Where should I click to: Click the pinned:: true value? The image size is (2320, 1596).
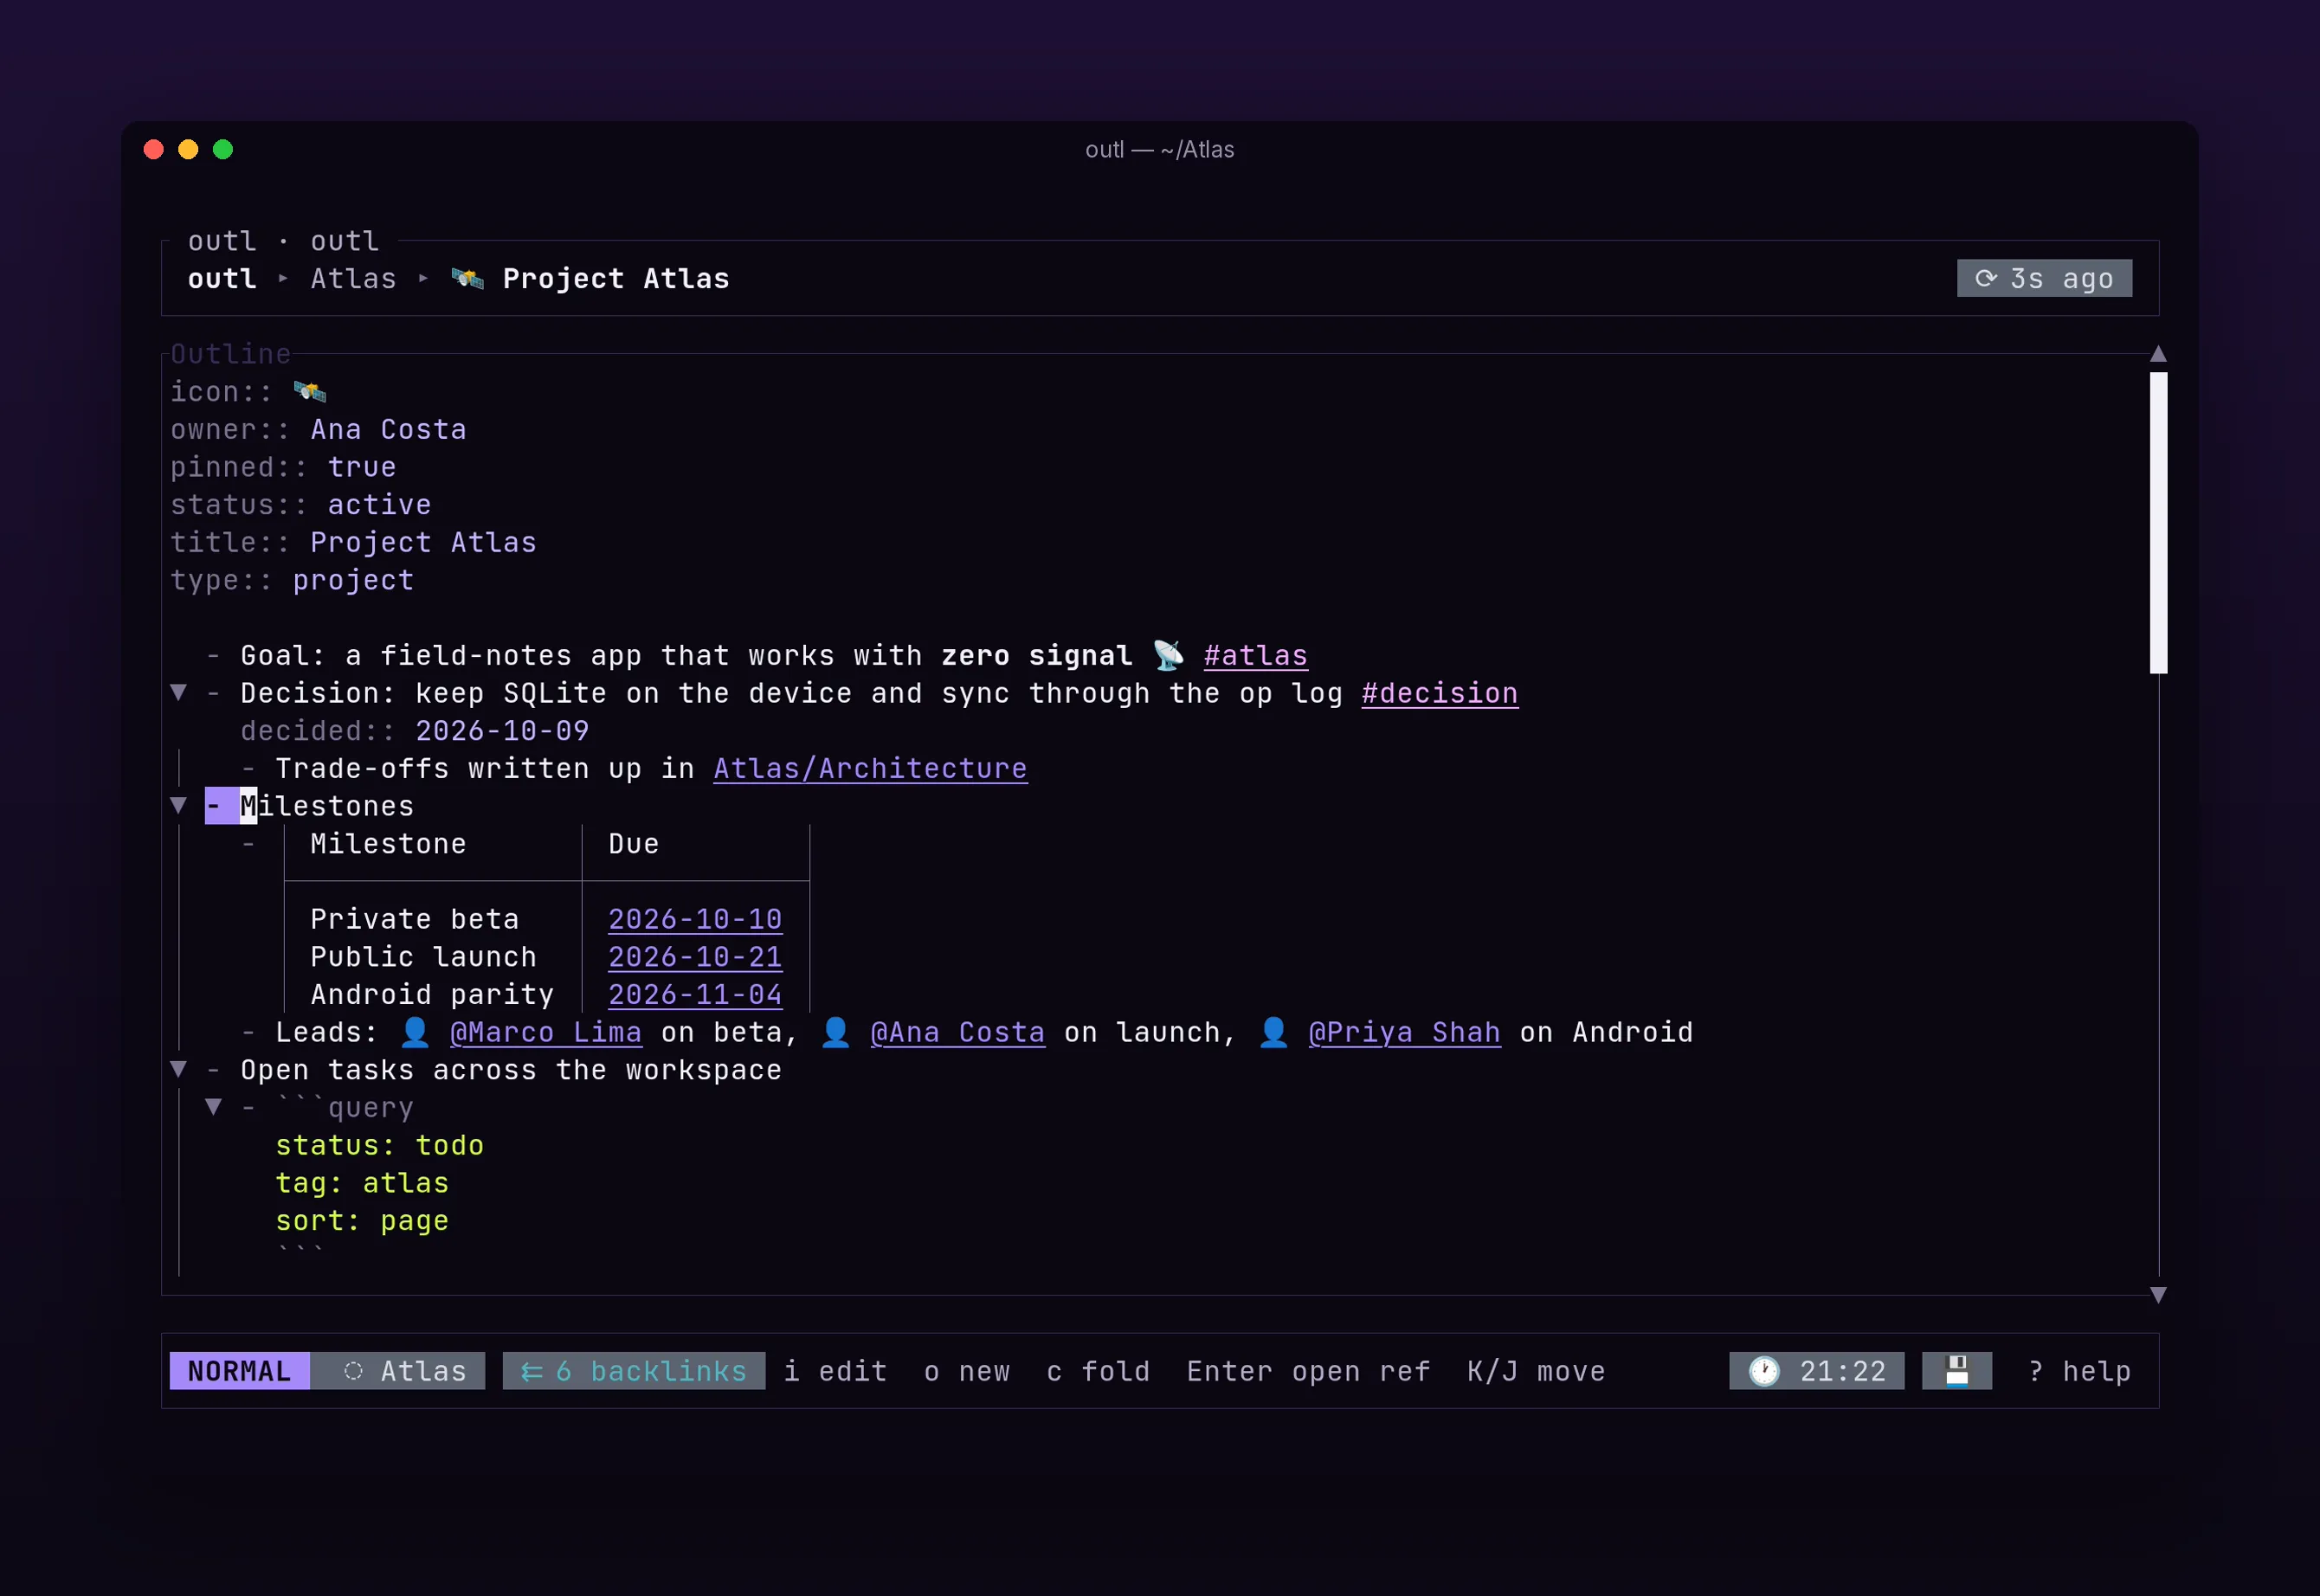pos(362,467)
